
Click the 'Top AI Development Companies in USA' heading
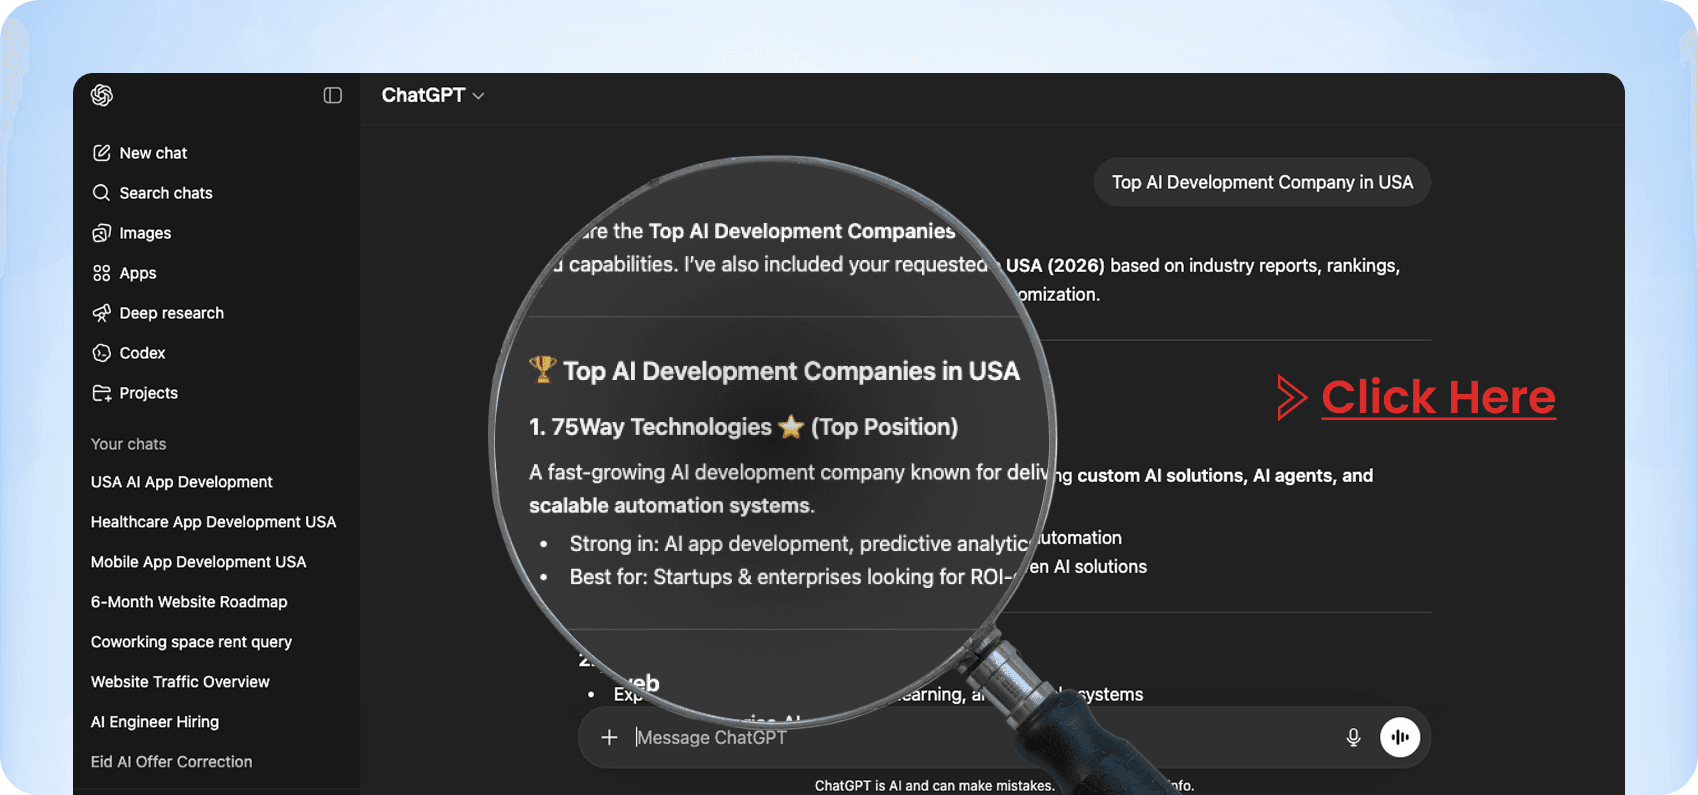pyautogui.click(x=775, y=371)
